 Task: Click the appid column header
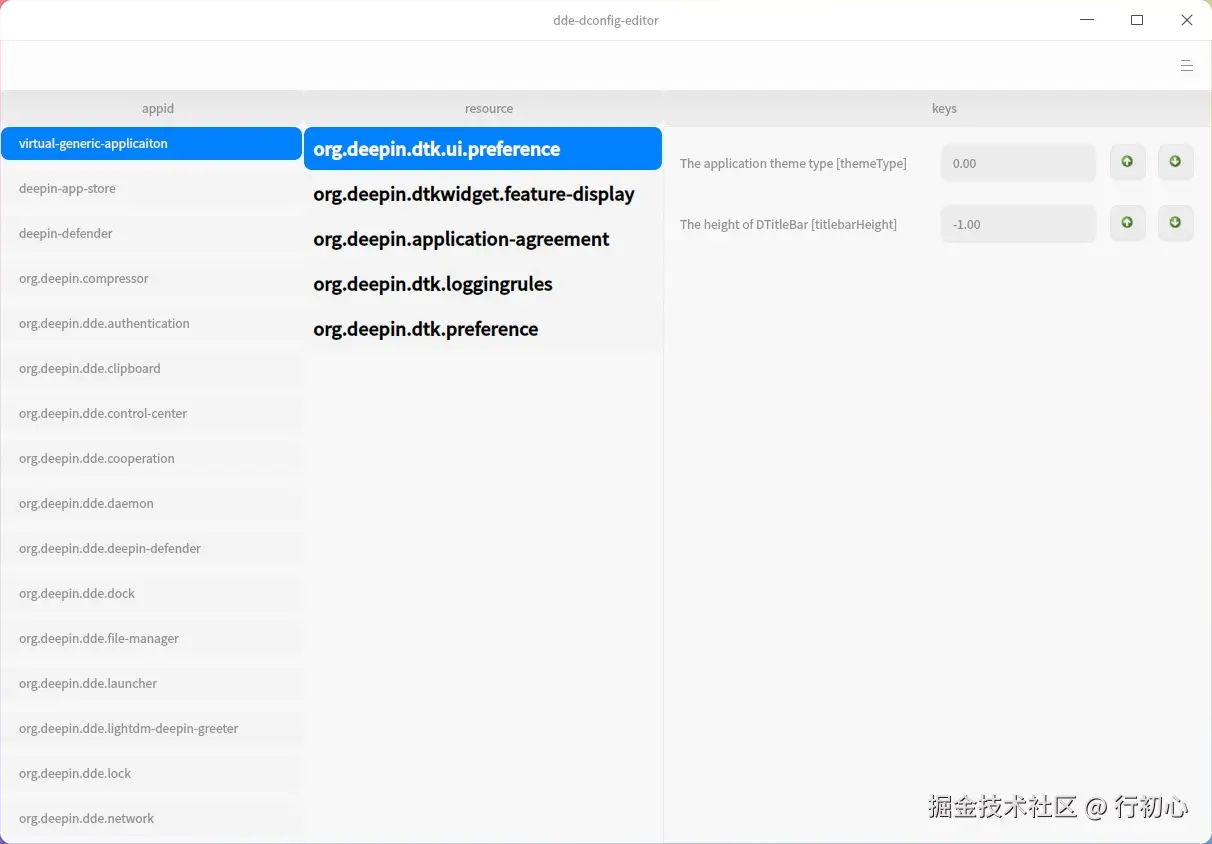tap(157, 108)
